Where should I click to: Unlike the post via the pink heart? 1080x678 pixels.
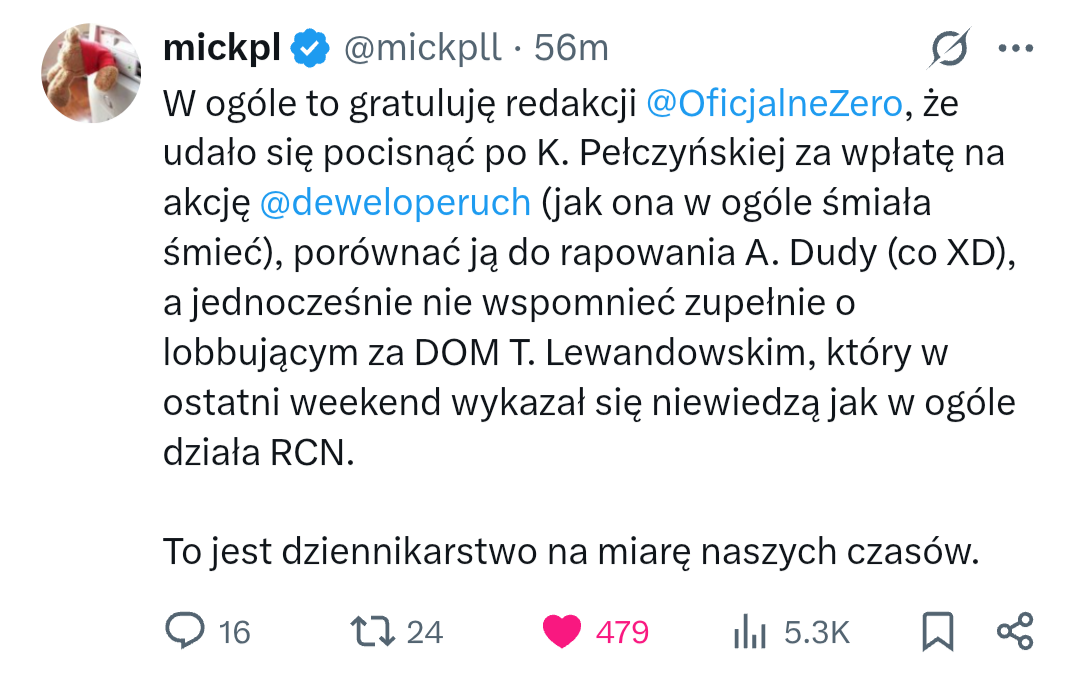coord(562,631)
